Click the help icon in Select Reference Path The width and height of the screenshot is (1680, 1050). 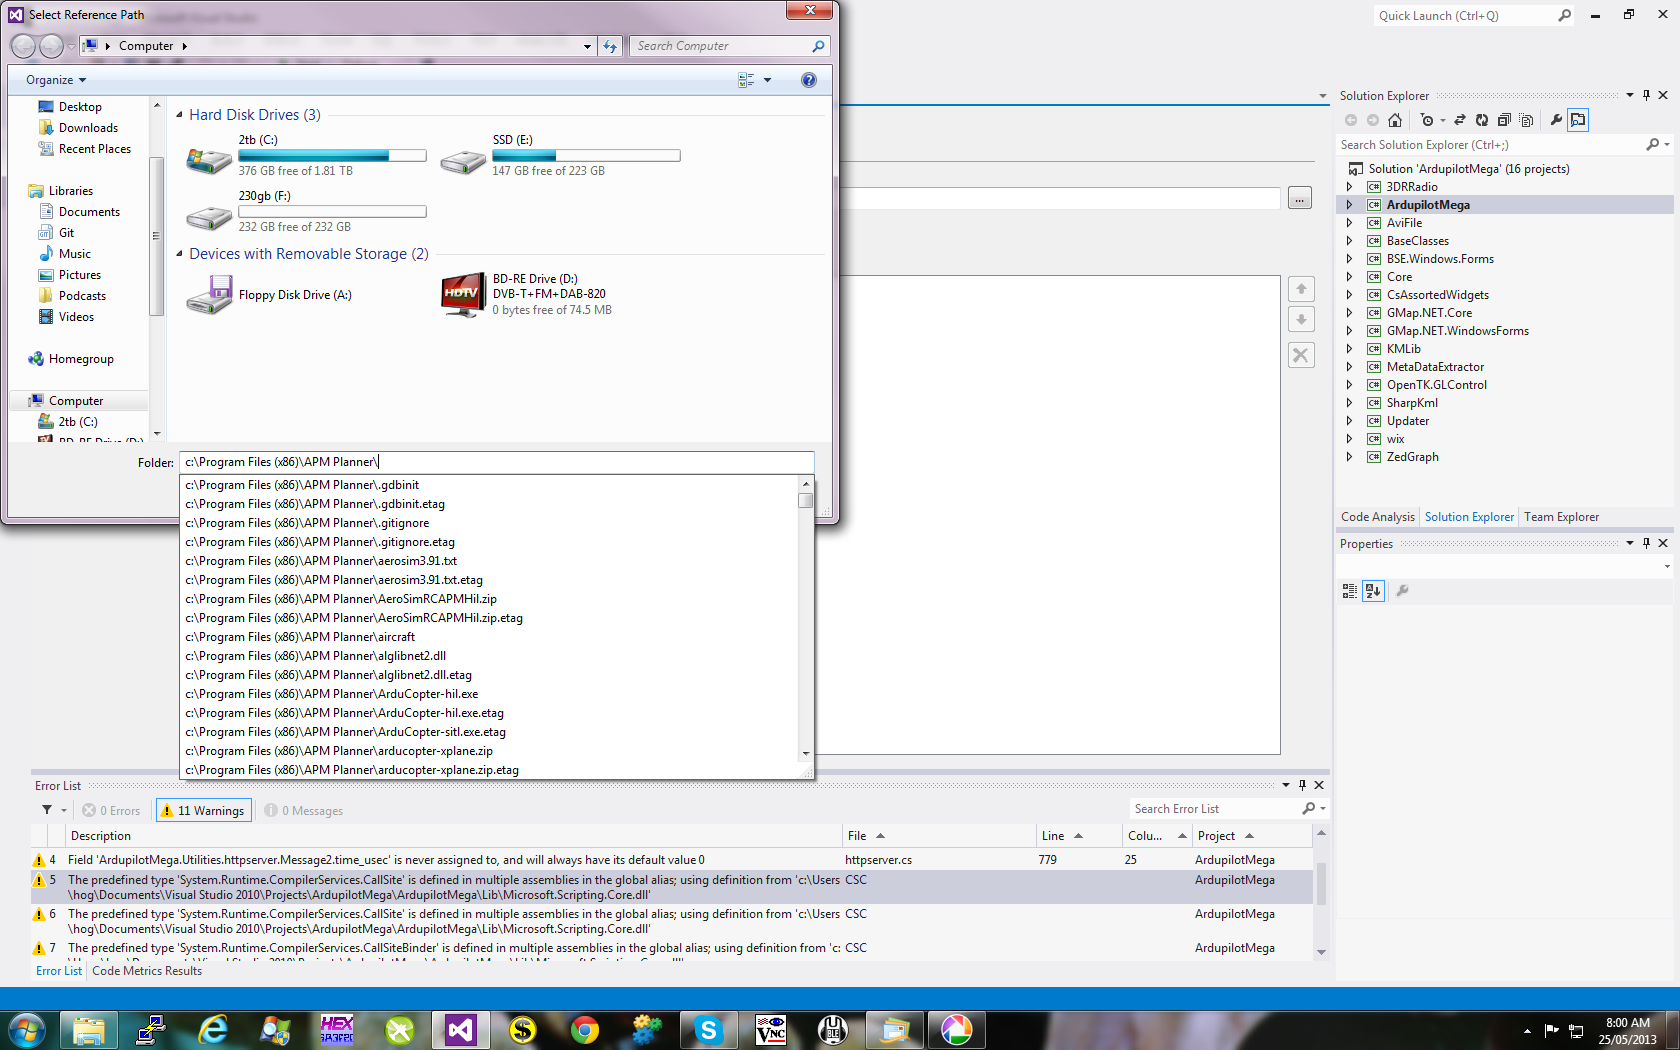click(x=809, y=80)
